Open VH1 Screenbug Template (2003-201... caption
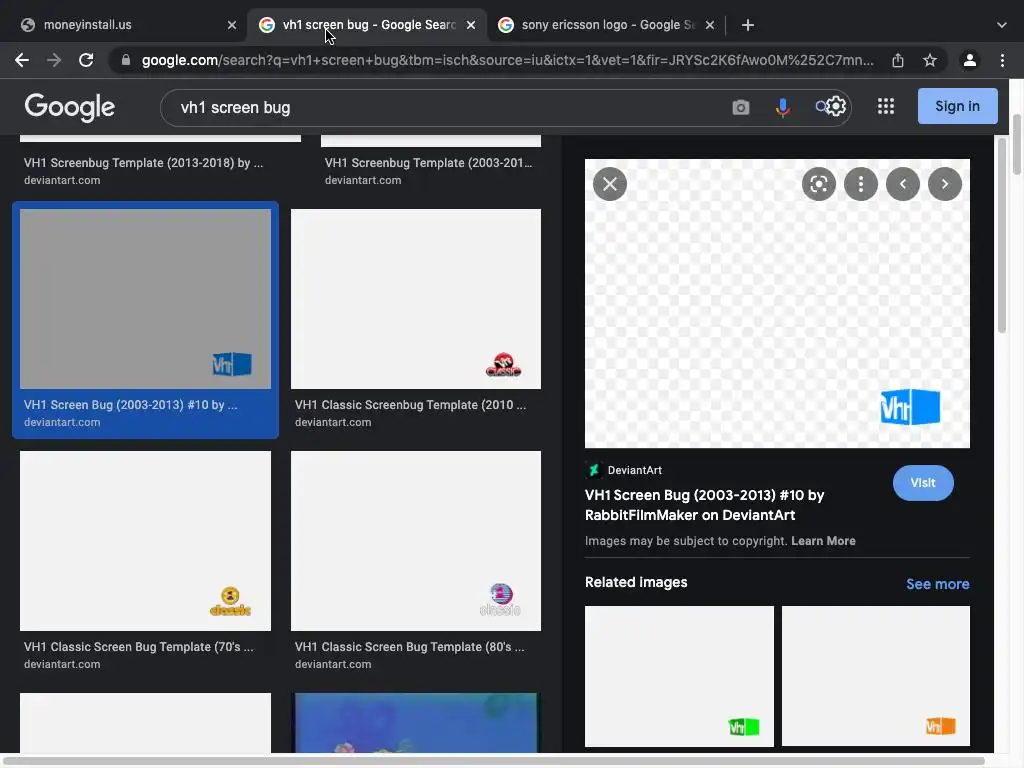The width and height of the screenshot is (1024, 768). pyautogui.click(x=428, y=163)
